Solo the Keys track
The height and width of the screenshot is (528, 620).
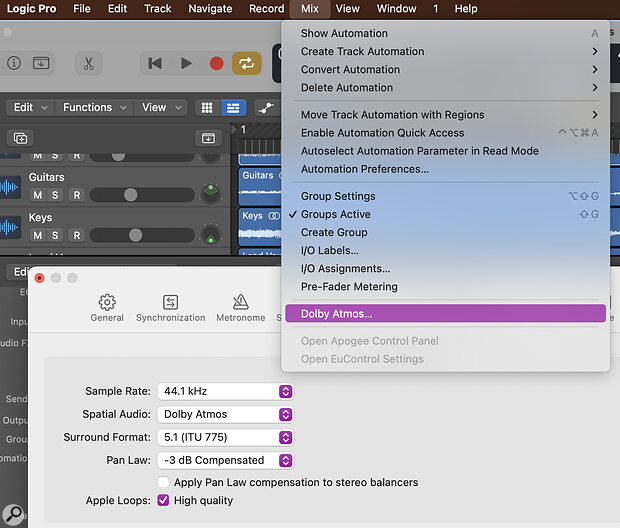55,235
